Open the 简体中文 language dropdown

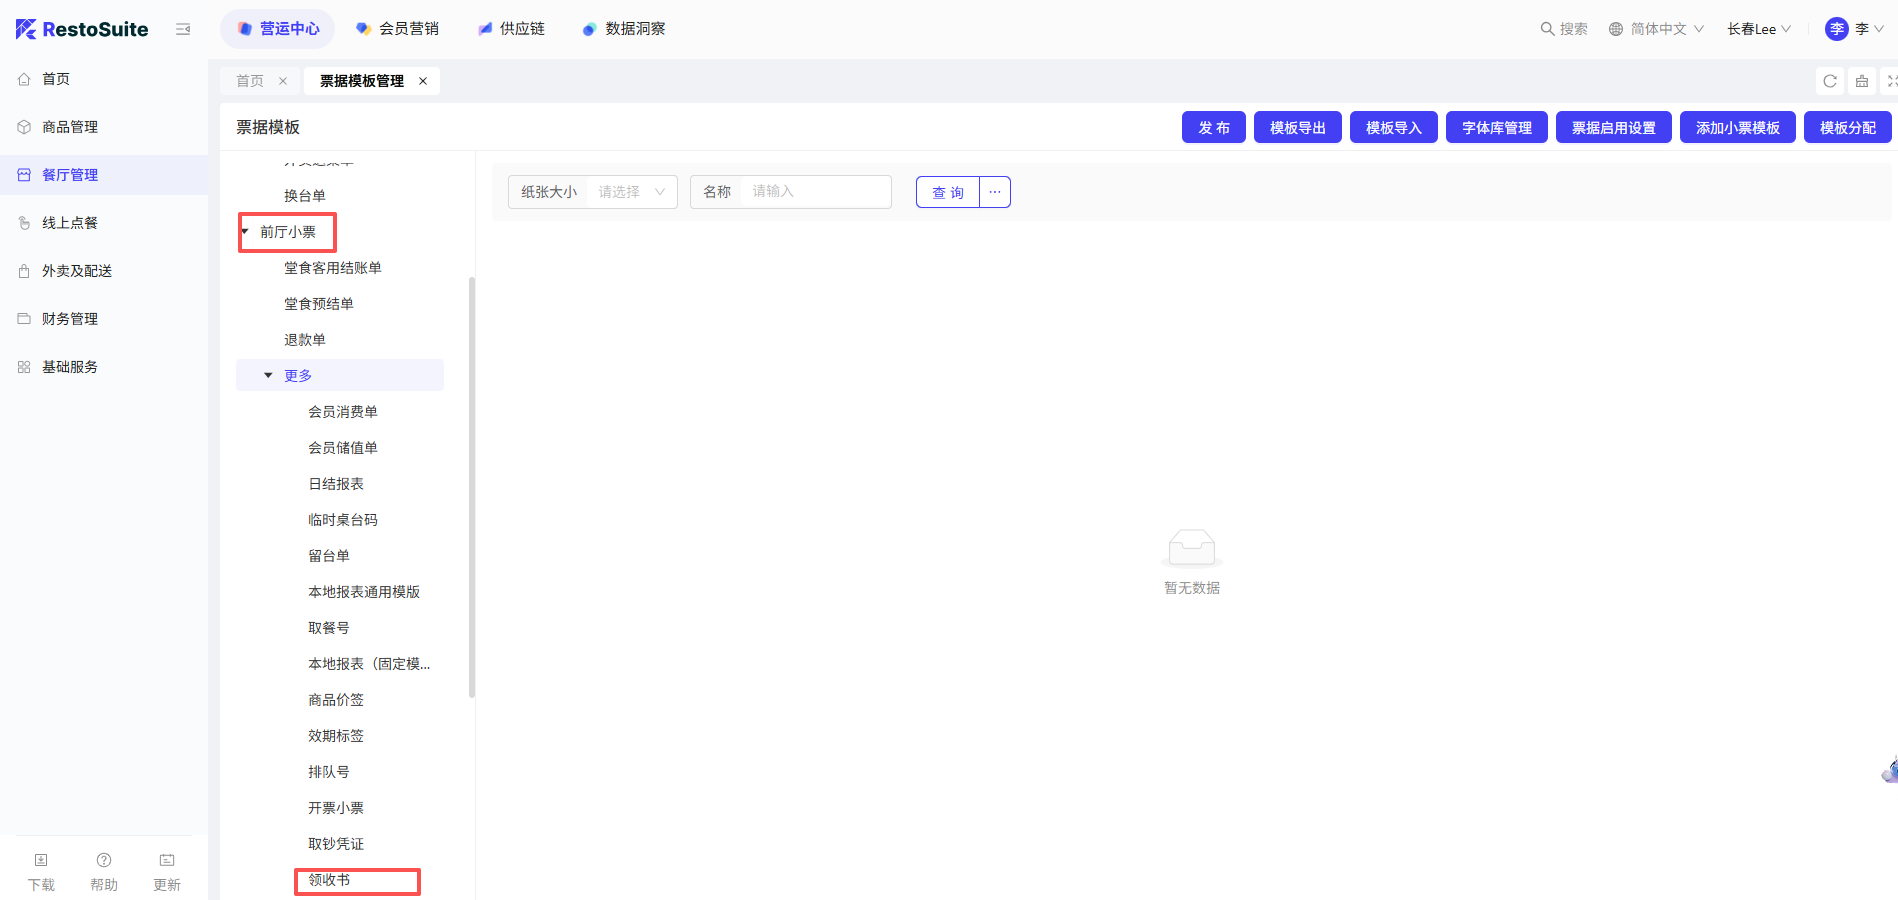1656,29
